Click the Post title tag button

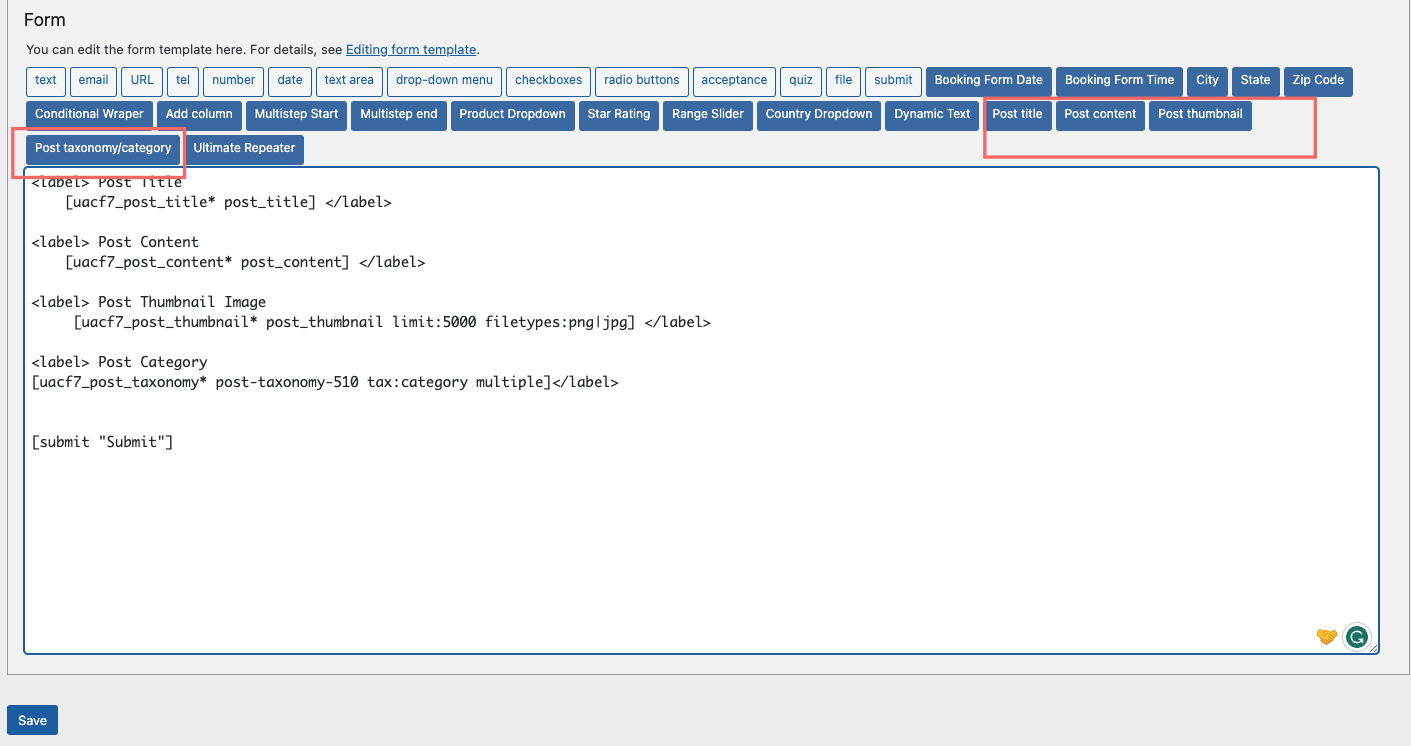1017,115
